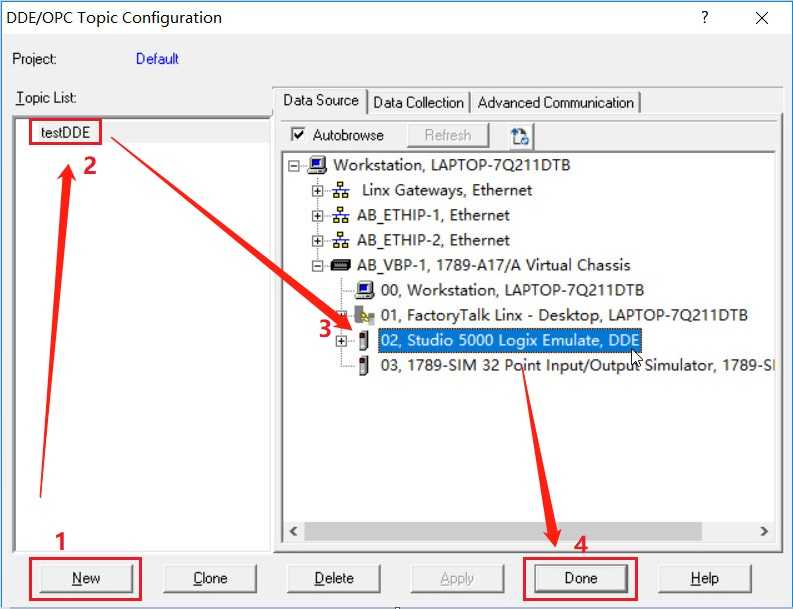Expand the 02 Studio 5000 Logix Emulate node
Screen dimensions: 793x609
pyautogui.click(x=341, y=341)
